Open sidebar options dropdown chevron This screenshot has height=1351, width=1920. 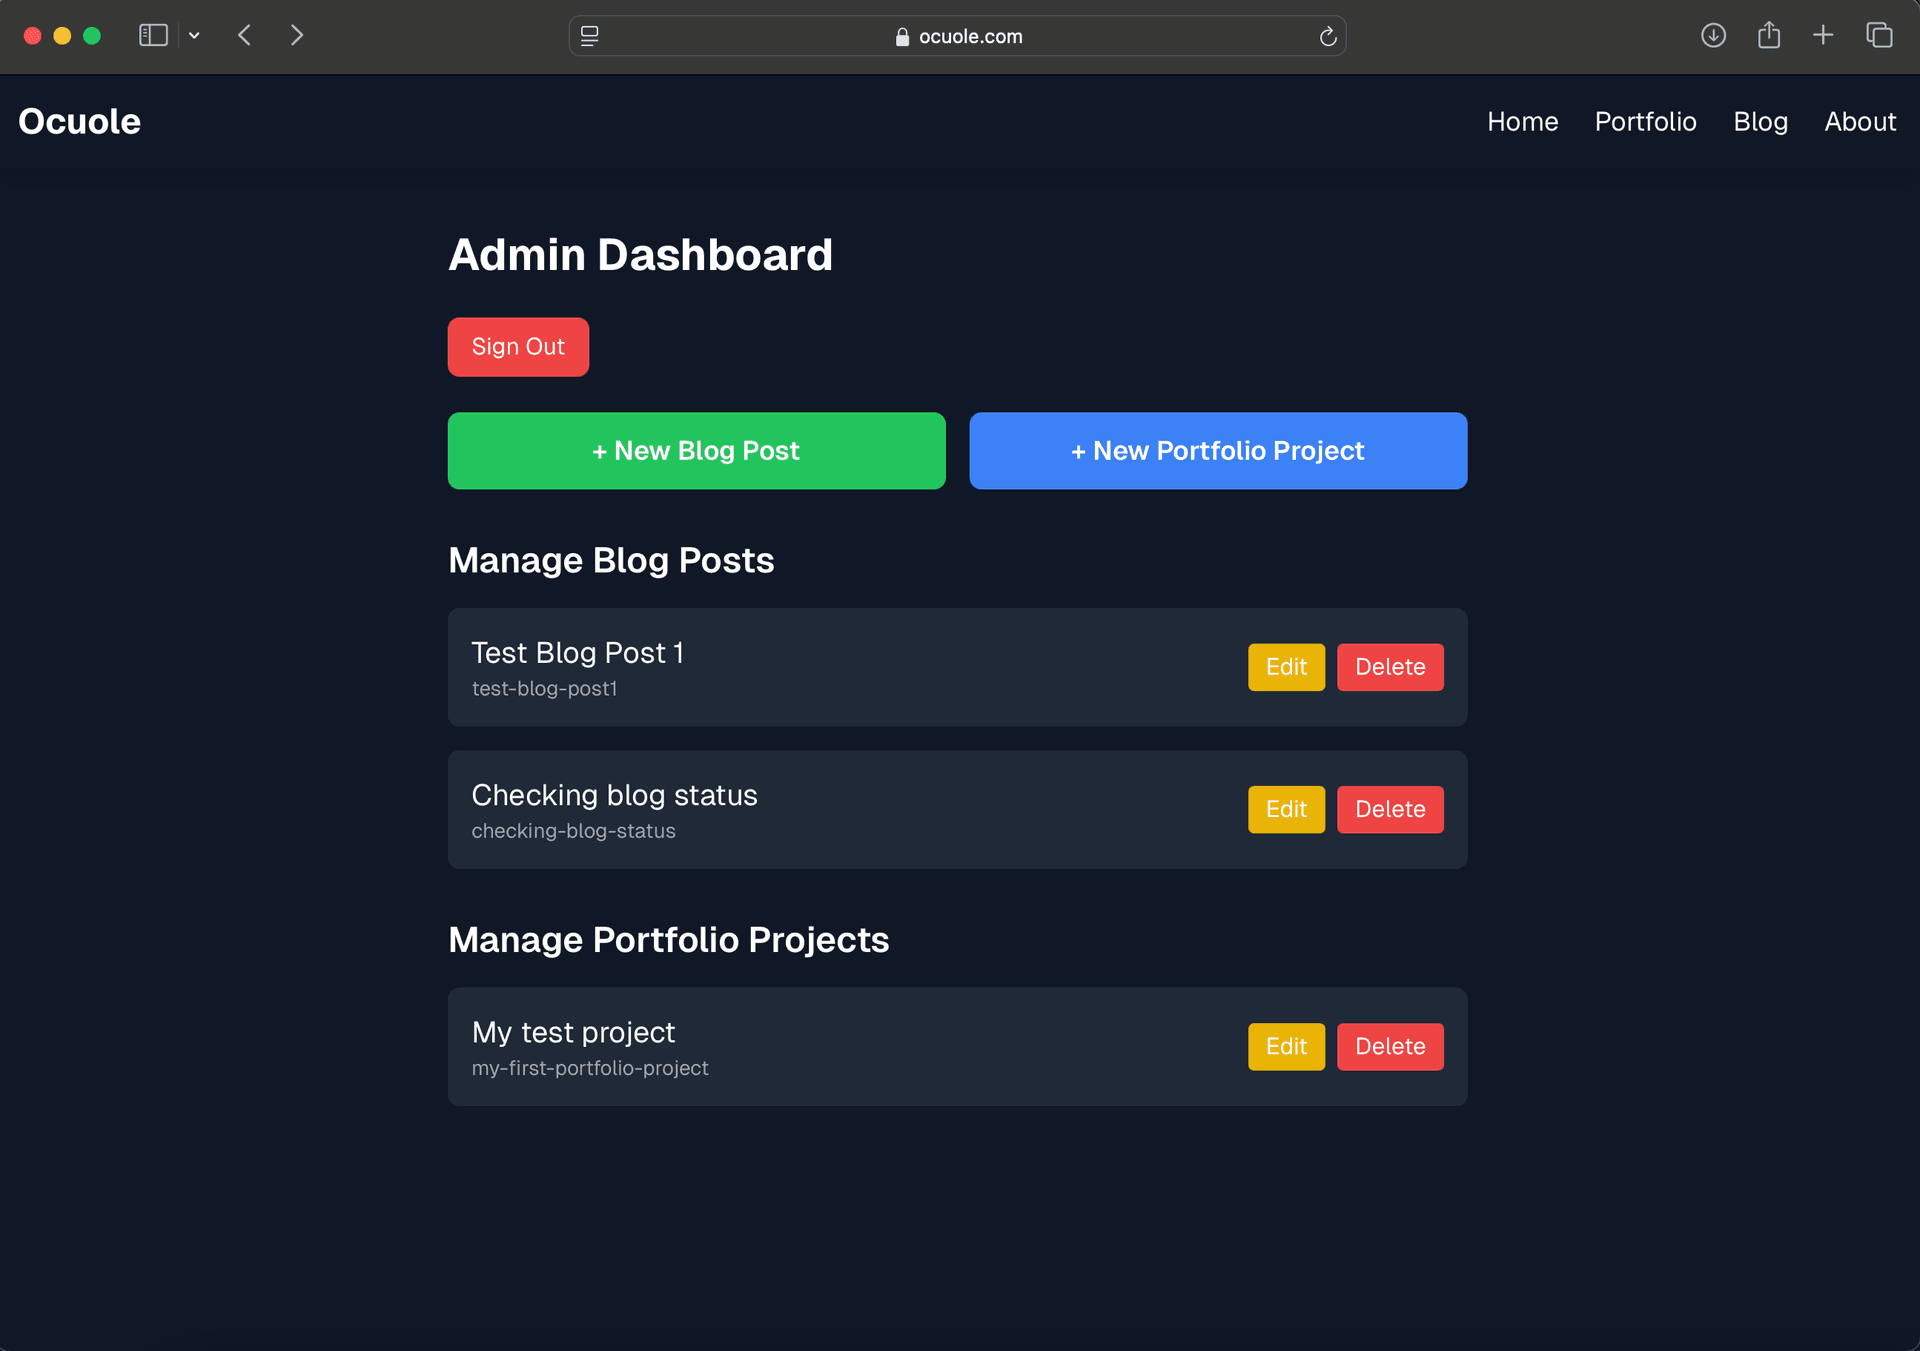194,36
